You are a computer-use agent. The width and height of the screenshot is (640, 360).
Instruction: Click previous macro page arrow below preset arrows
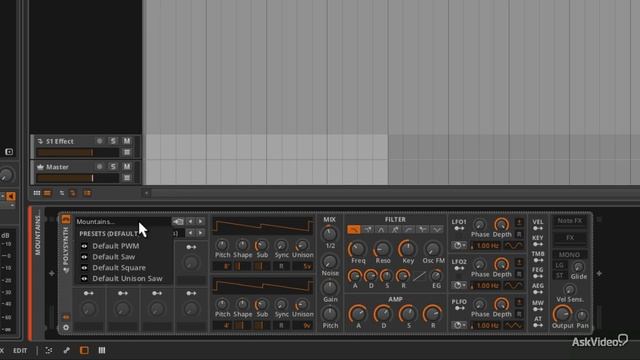click(190, 233)
